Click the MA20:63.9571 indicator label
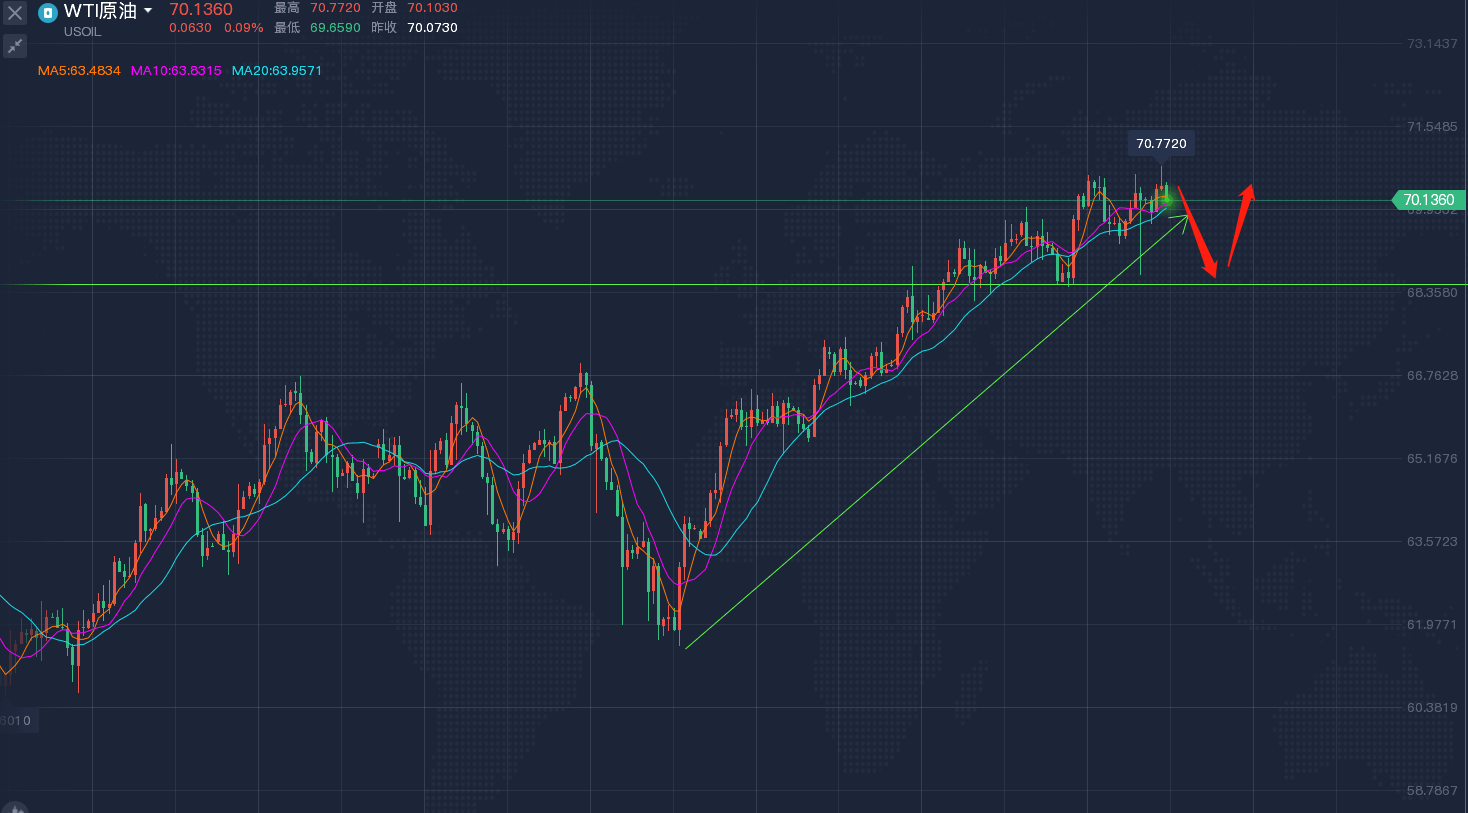 pyautogui.click(x=277, y=71)
